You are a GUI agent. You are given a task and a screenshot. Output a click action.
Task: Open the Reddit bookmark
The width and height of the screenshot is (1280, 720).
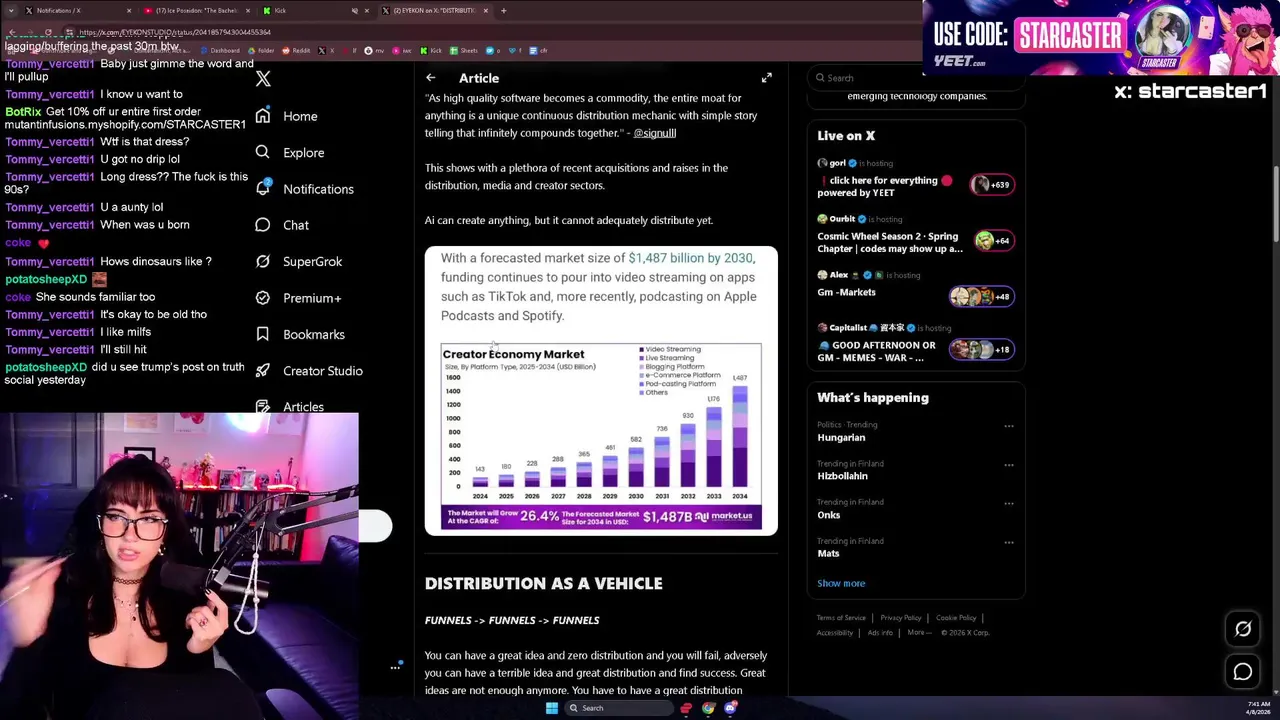click(297, 50)
